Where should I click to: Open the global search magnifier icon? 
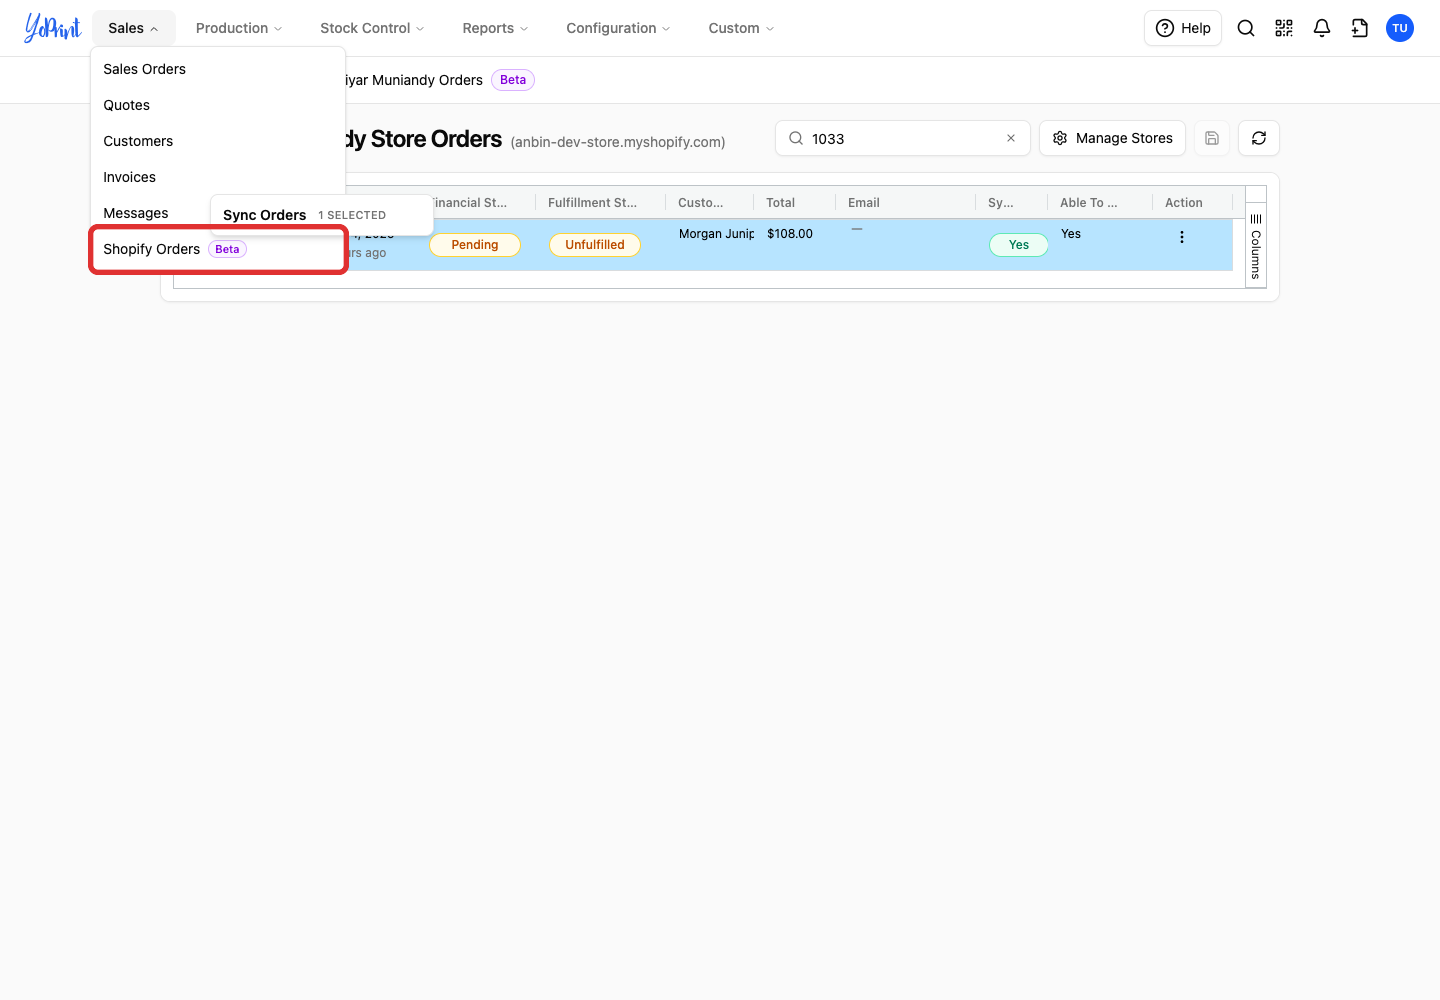pyautogui.click(x=1246, y=28)
